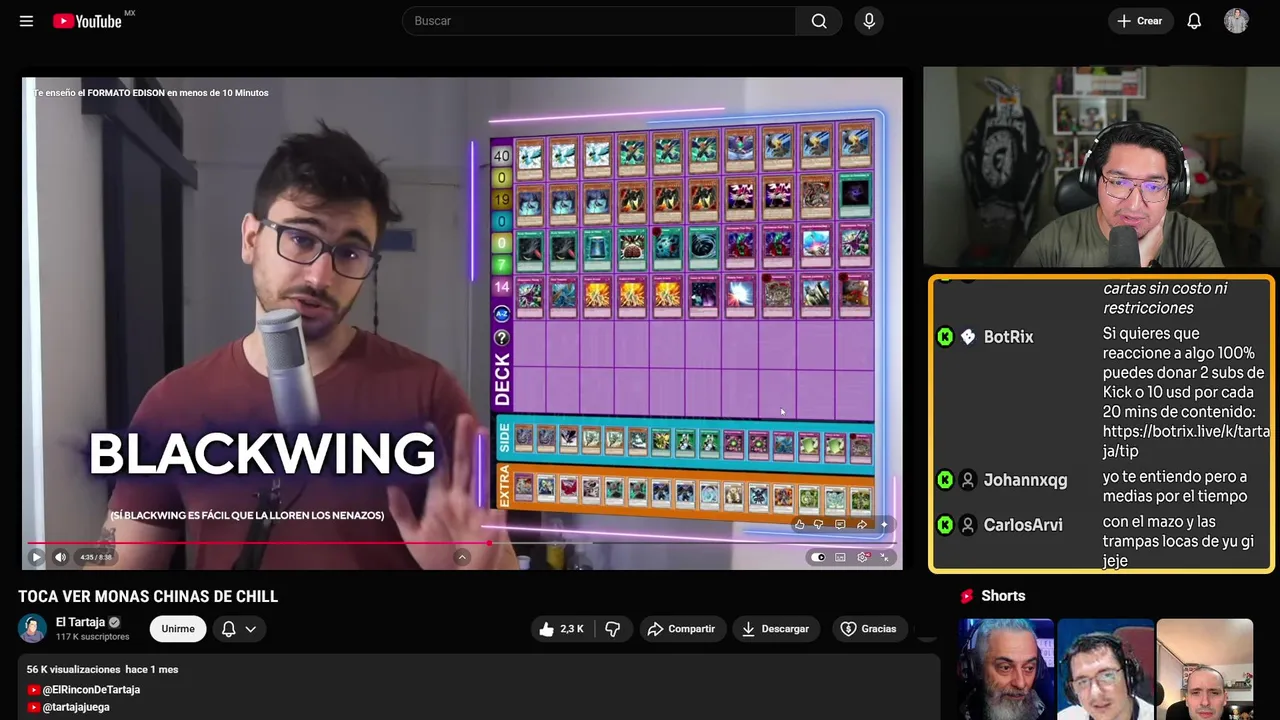Screen dimensions: 1280x720
Task: Click green Kick badge beside BotRix
Action: [x=945, y=337]
